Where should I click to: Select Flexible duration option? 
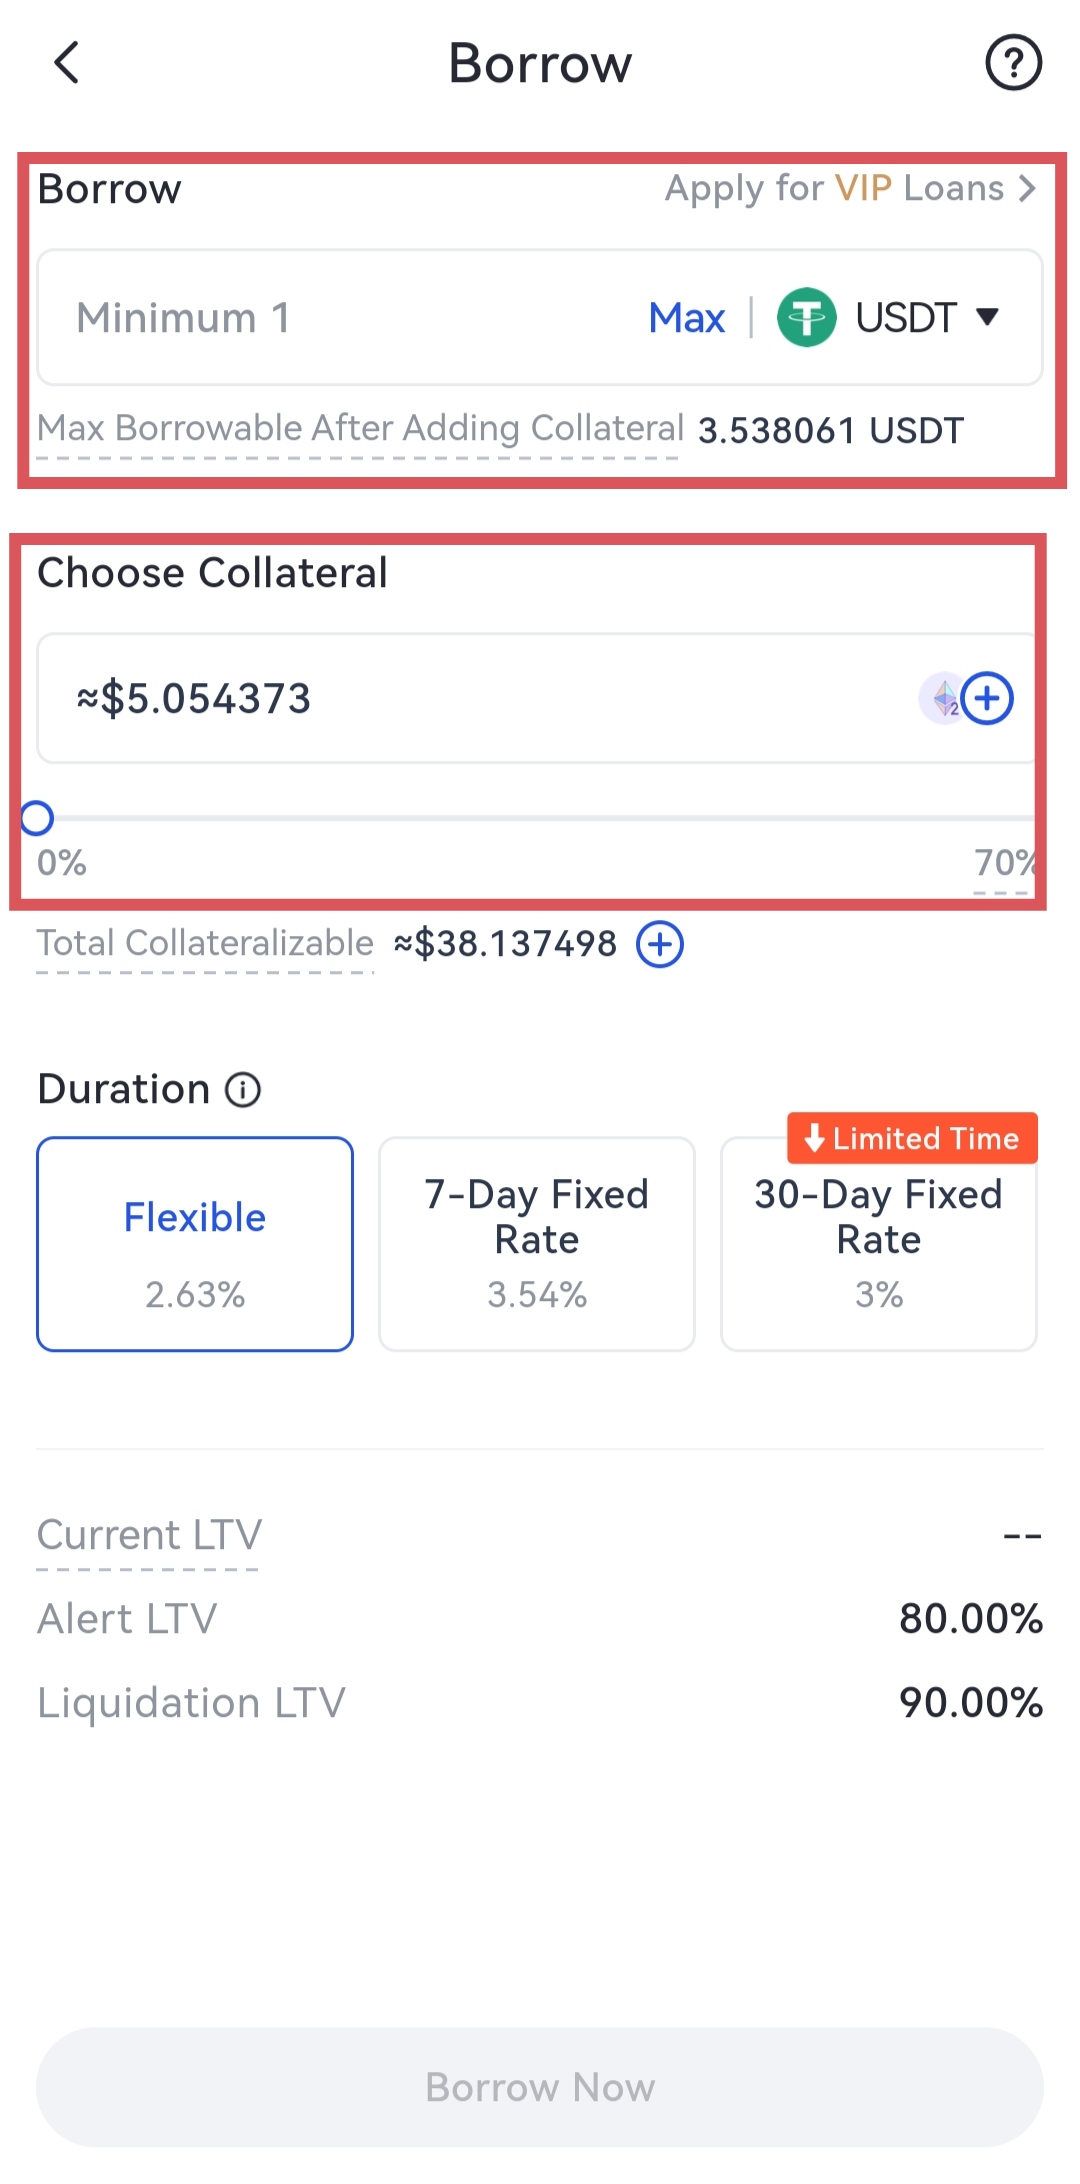pos(195,1244)
